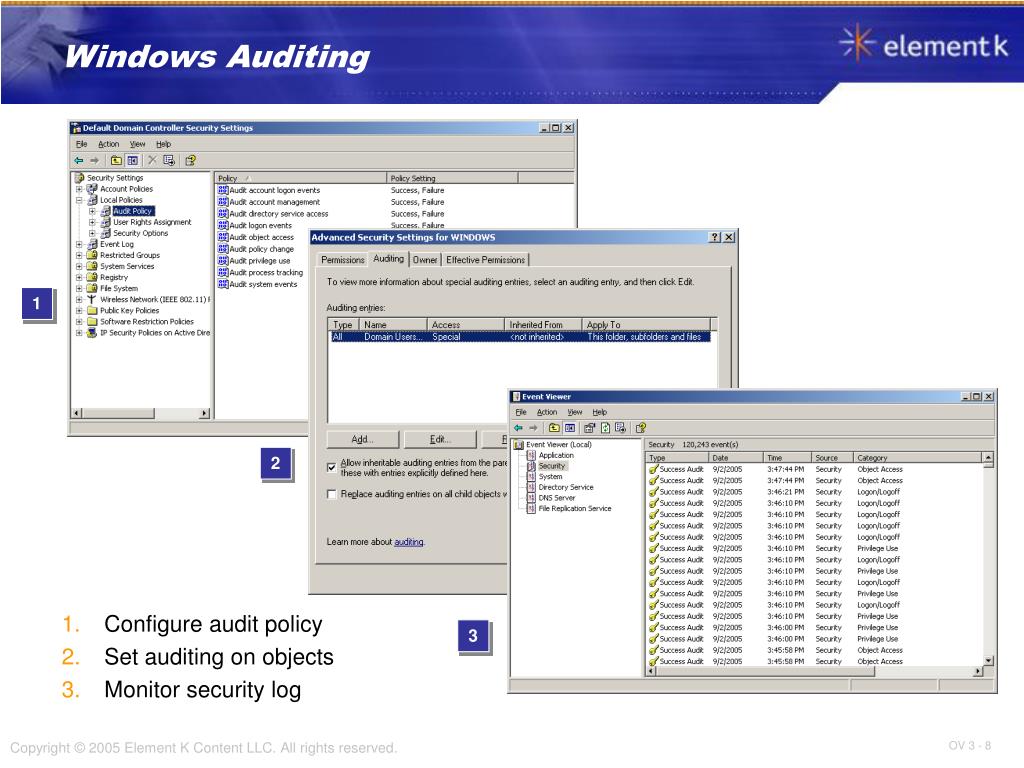Image resolution: width=1024 pixels, height=768 pixels.
Task: Select Audit Policy in Local Policies tree
Action: 133,211
